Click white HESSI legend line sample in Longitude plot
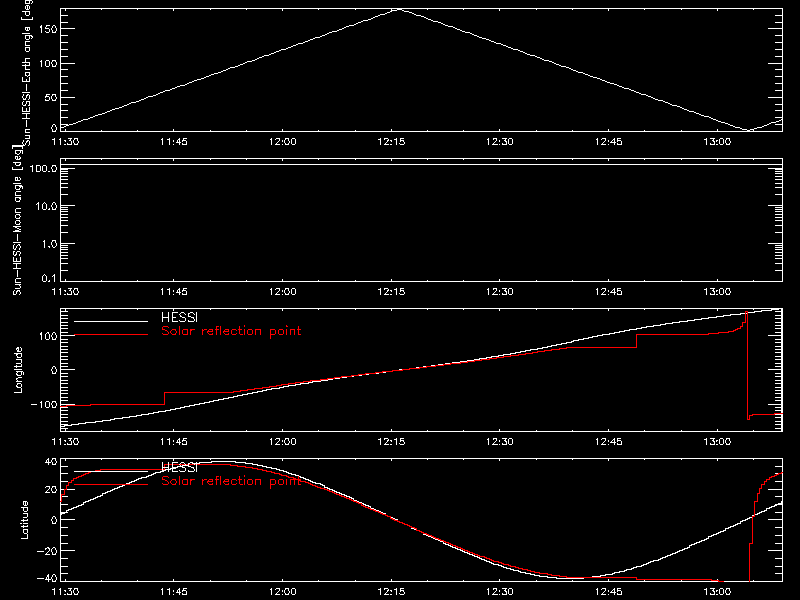The width and height of the screenshot is (800, 600). click(111, 321)
